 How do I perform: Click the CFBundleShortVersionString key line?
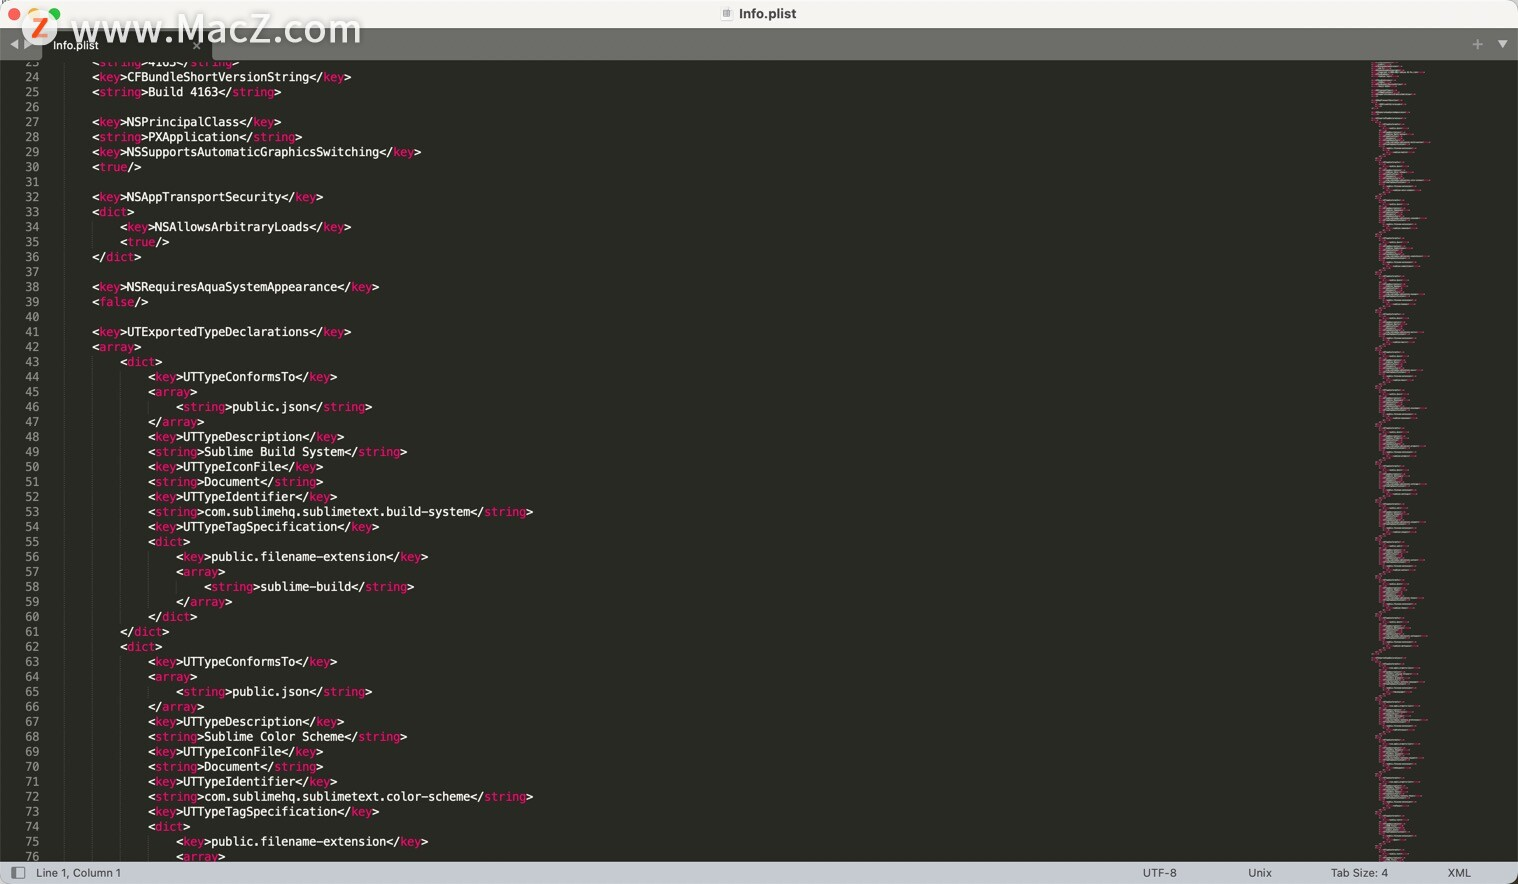pyautogui.click(x=222, y=77)
